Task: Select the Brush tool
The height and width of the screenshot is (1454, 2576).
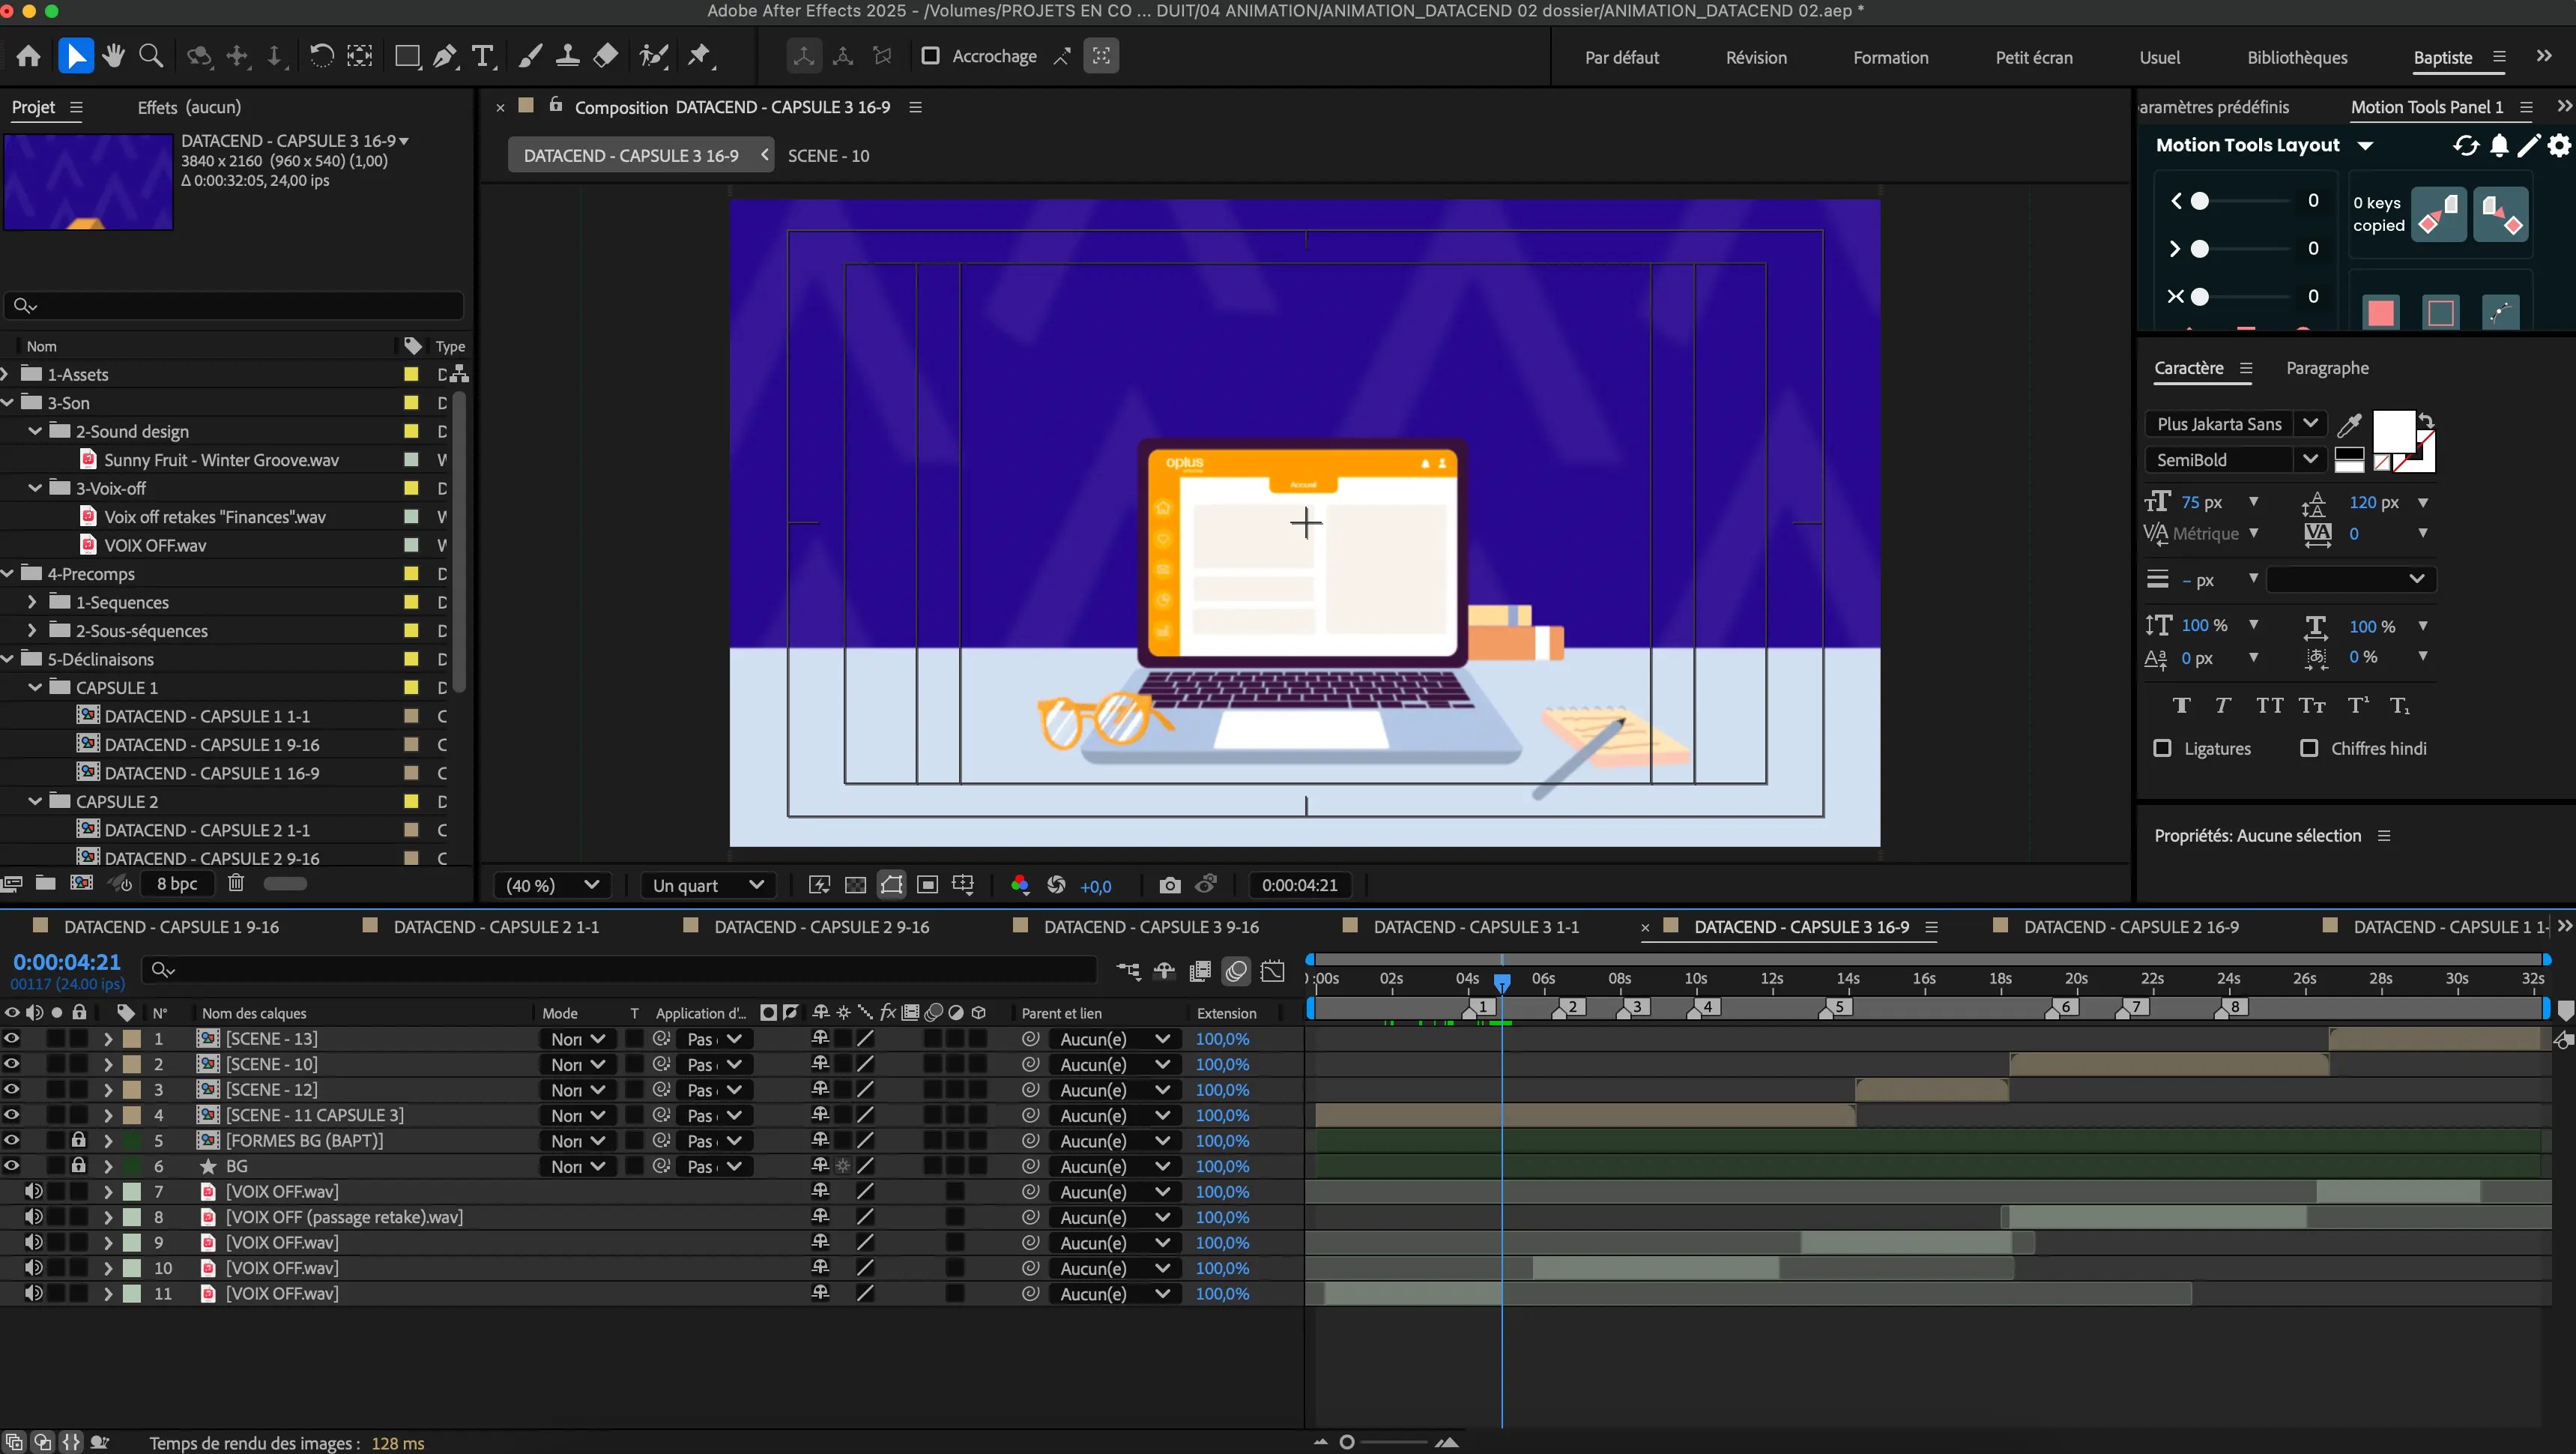Action: (x=530, y=56)
